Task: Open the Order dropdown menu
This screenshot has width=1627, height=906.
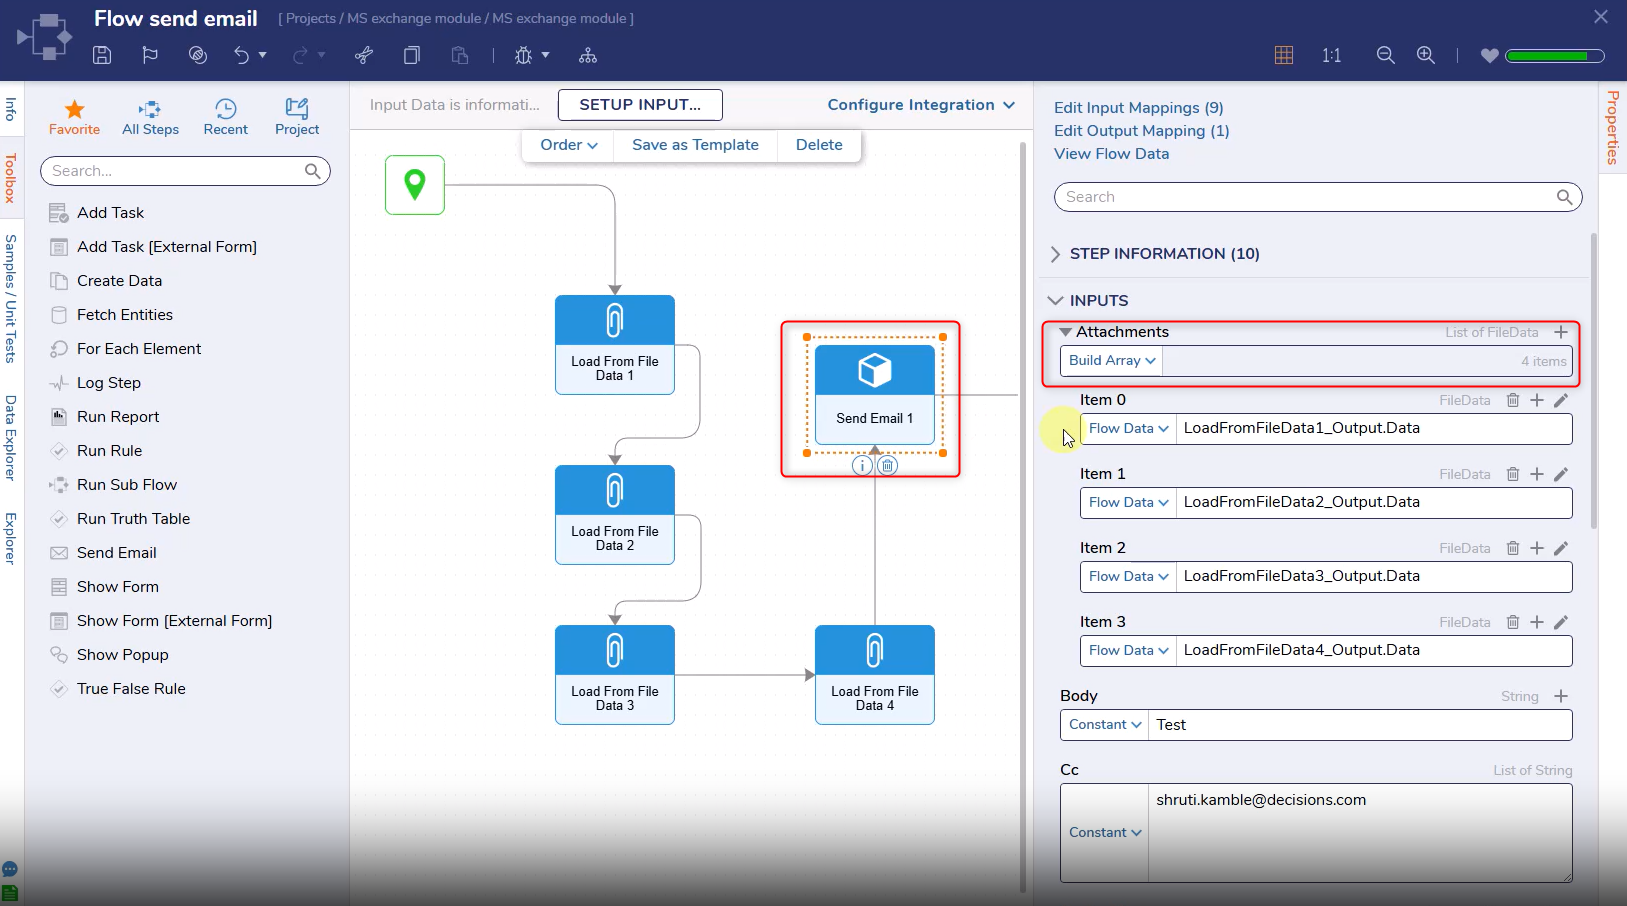Action: [569, 145]
